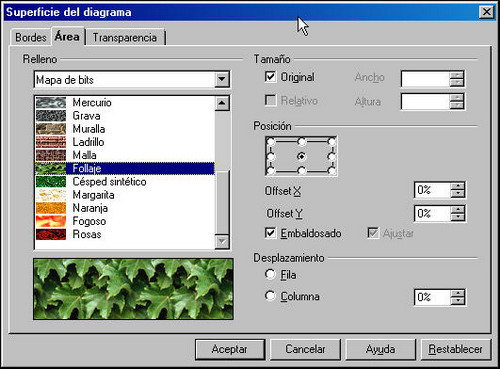Image resolution: width=500 pixels, height=369 pixels.
Task: Select the Grava bitmap texture
Action: [125, 116]
